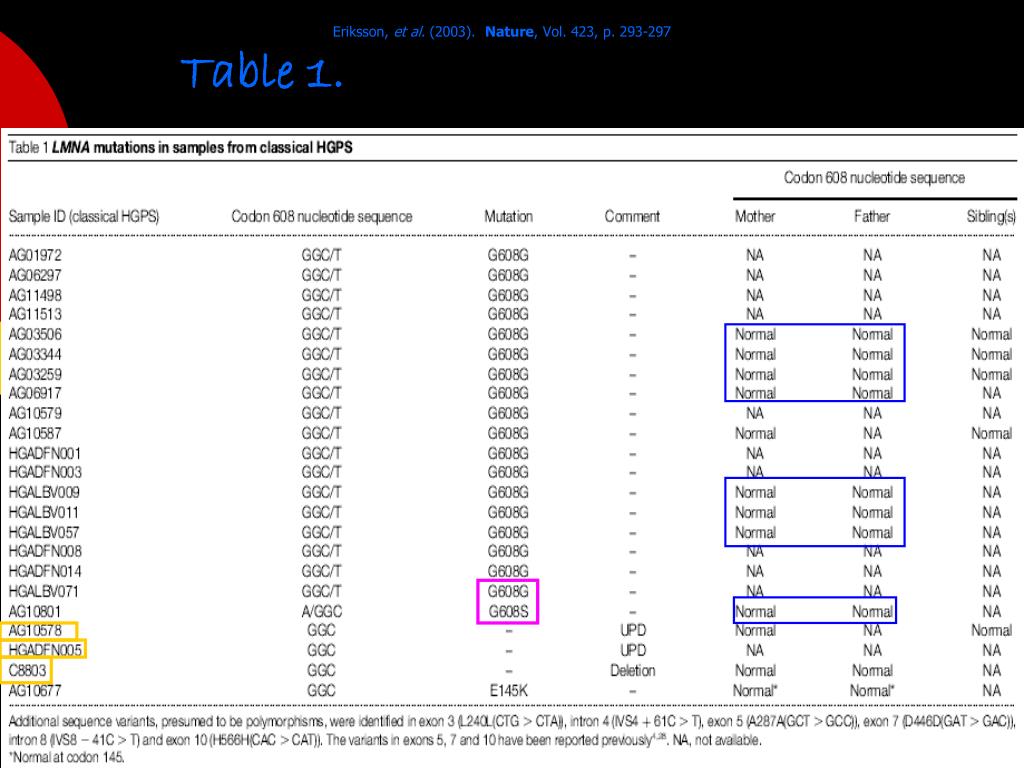This screenshot has width=1024, height=768.
Task: Select sample ID AG06297
Action: pyautogui.click(x=35, y=275)
